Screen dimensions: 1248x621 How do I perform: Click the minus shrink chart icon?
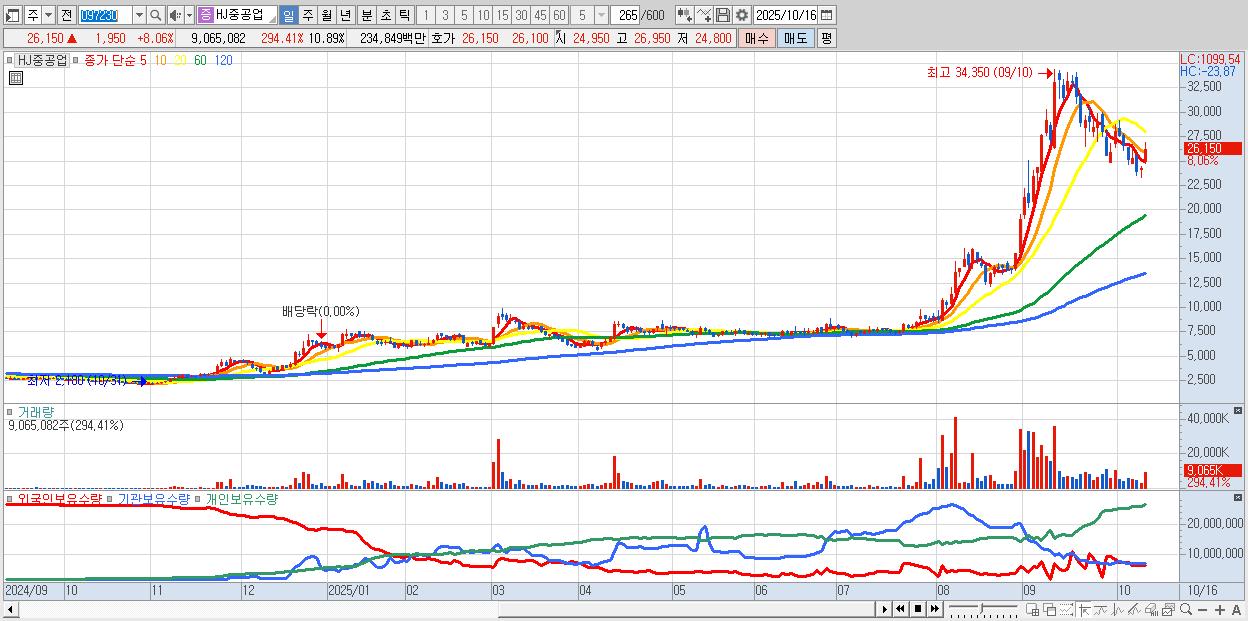[1202, 609]
